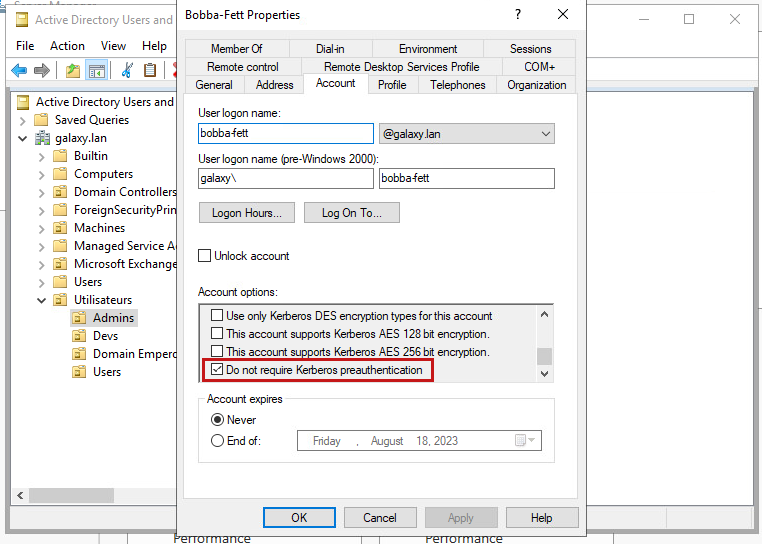
Task: Click the User logon name text field
Action: [x=286, y=134]
